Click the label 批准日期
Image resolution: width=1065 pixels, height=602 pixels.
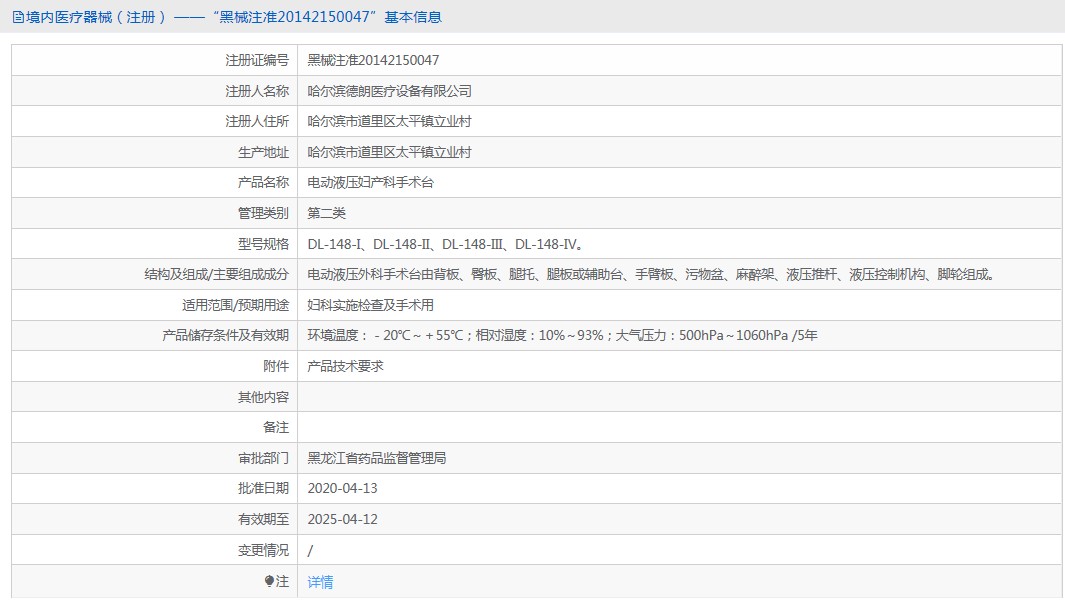(263, 489)
